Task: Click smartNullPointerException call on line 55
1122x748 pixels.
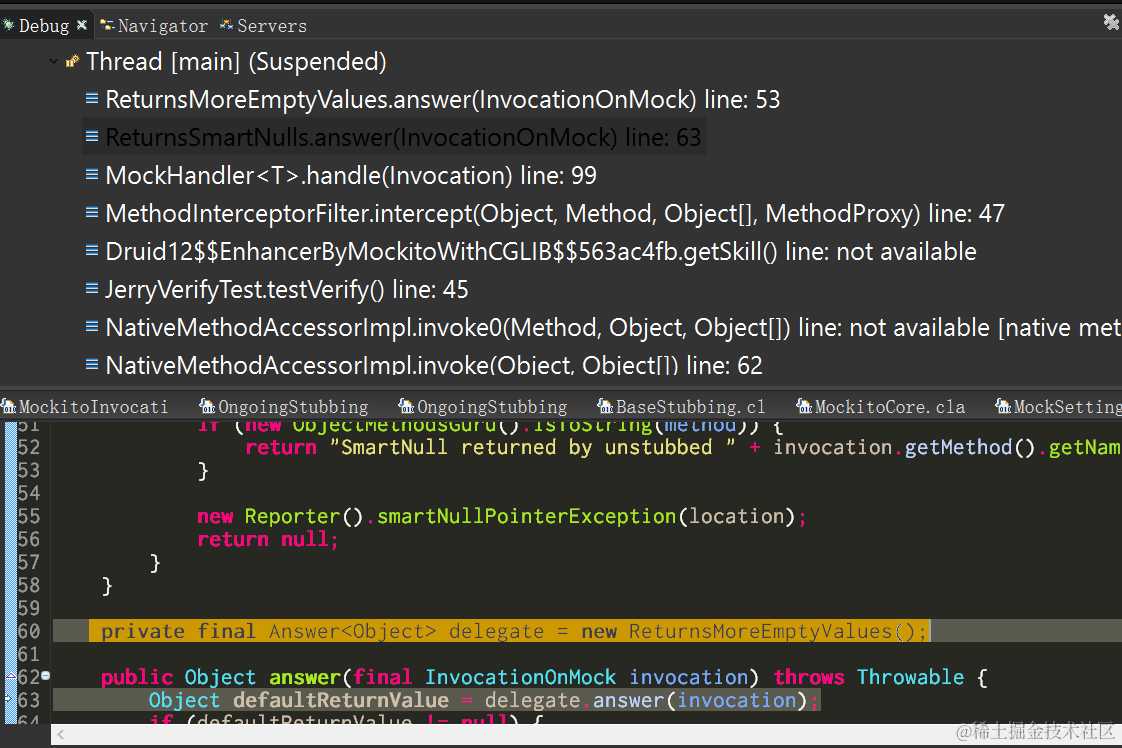Action: (x=527, y=516)
